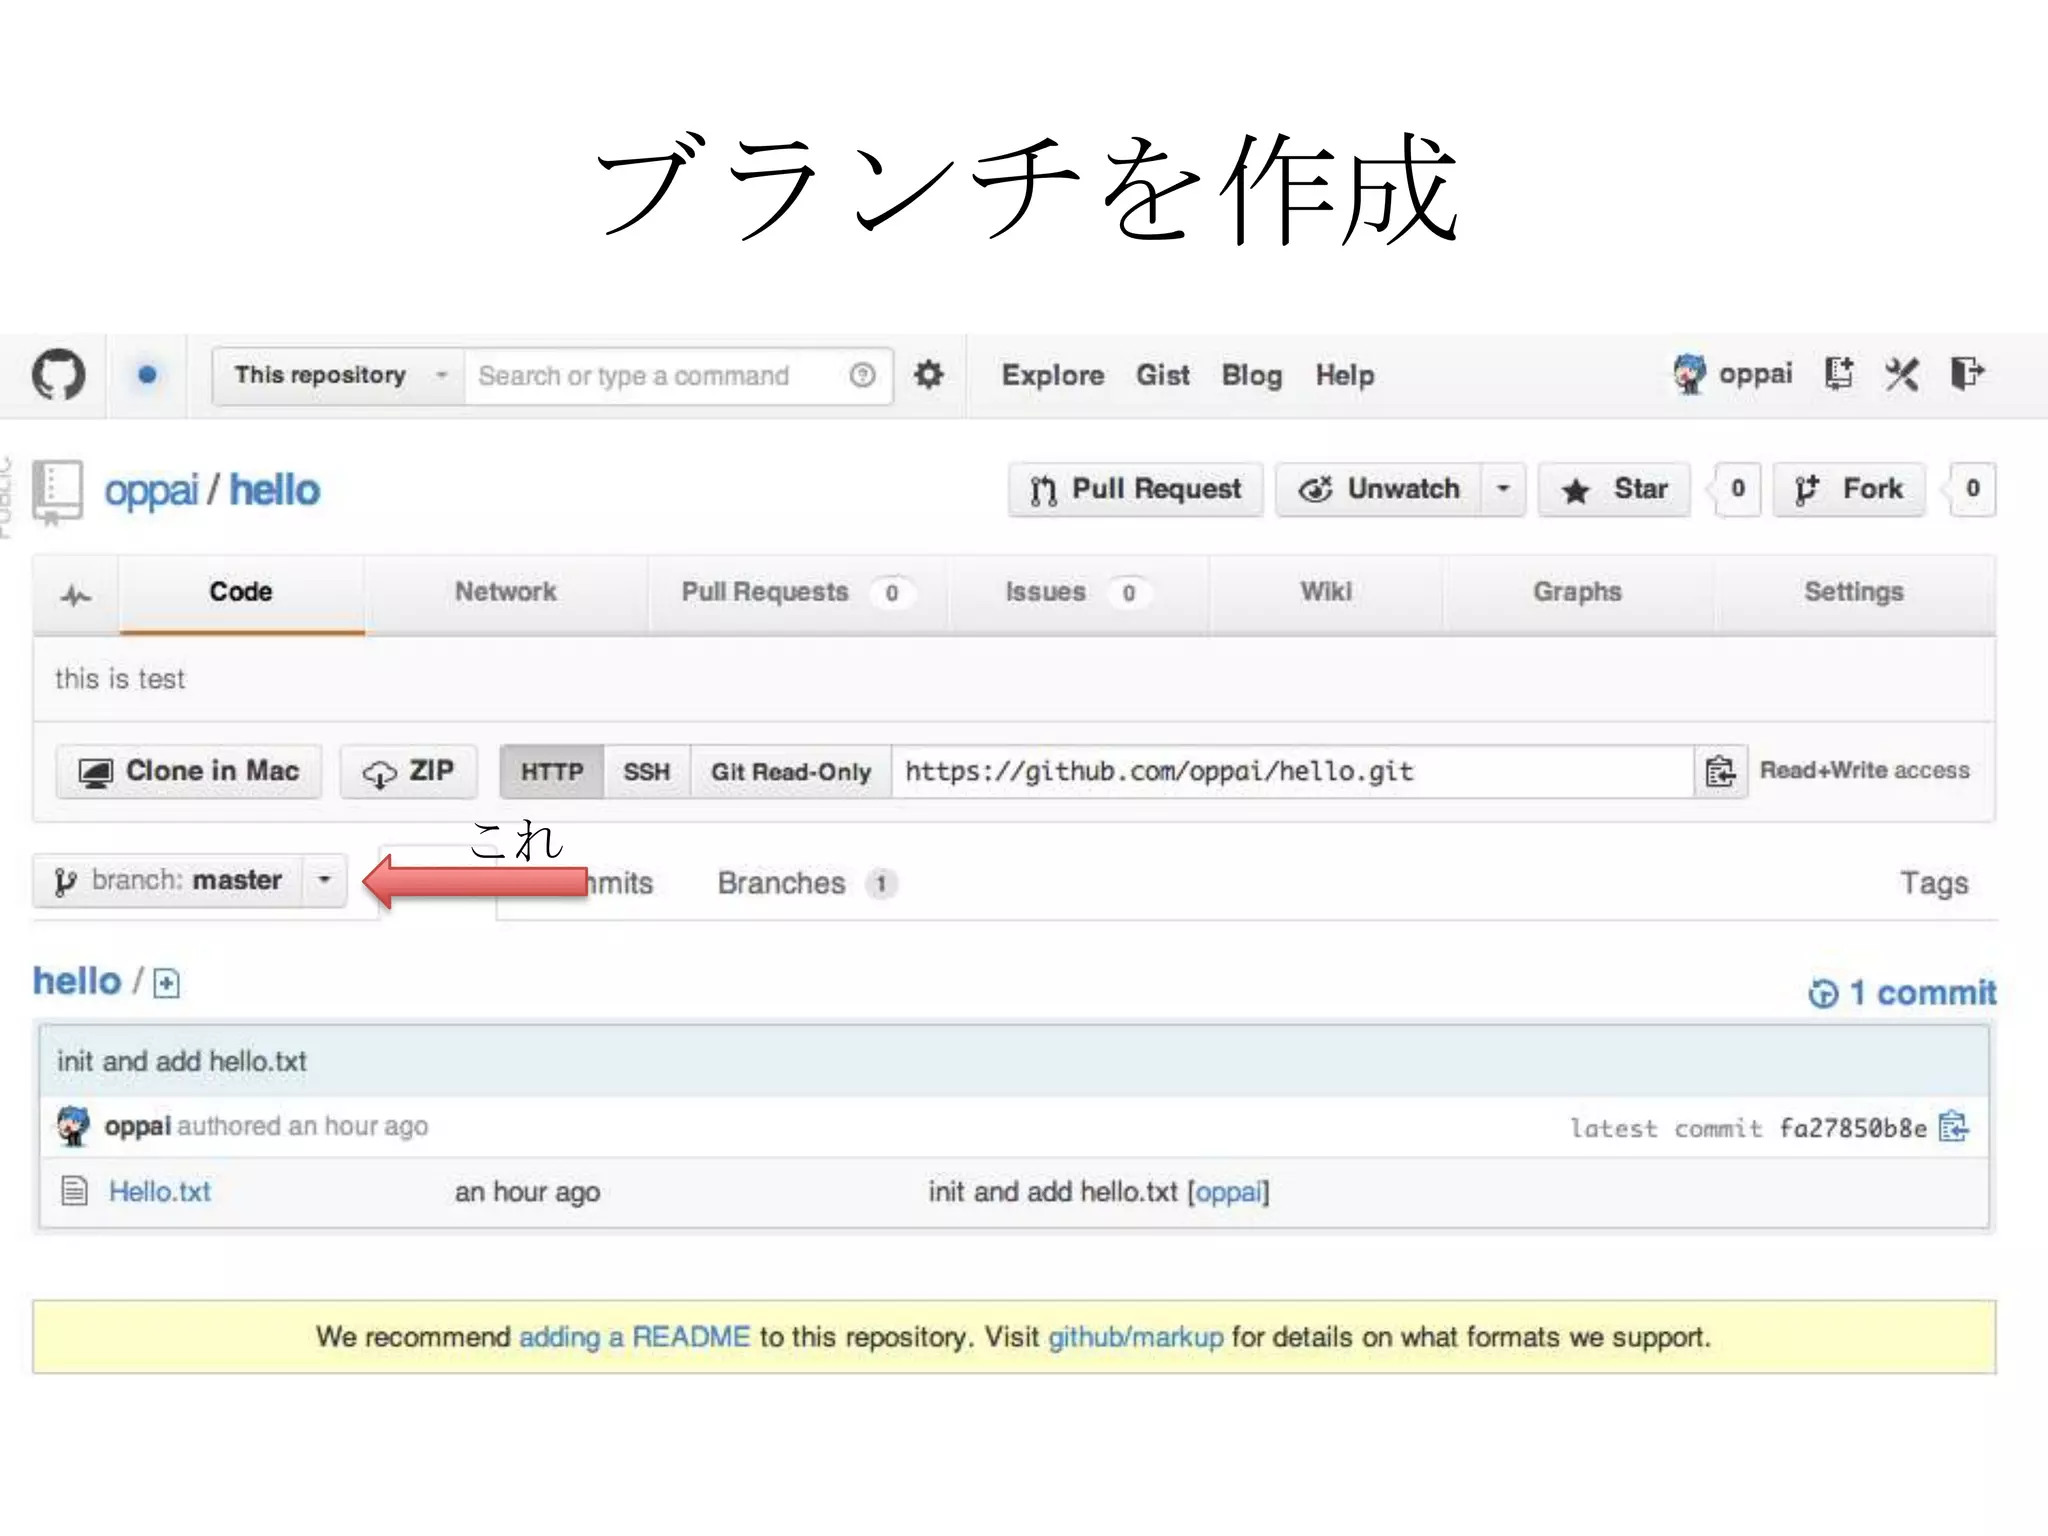
Task: Fork the hello repository
Action: click(1849, 489)
